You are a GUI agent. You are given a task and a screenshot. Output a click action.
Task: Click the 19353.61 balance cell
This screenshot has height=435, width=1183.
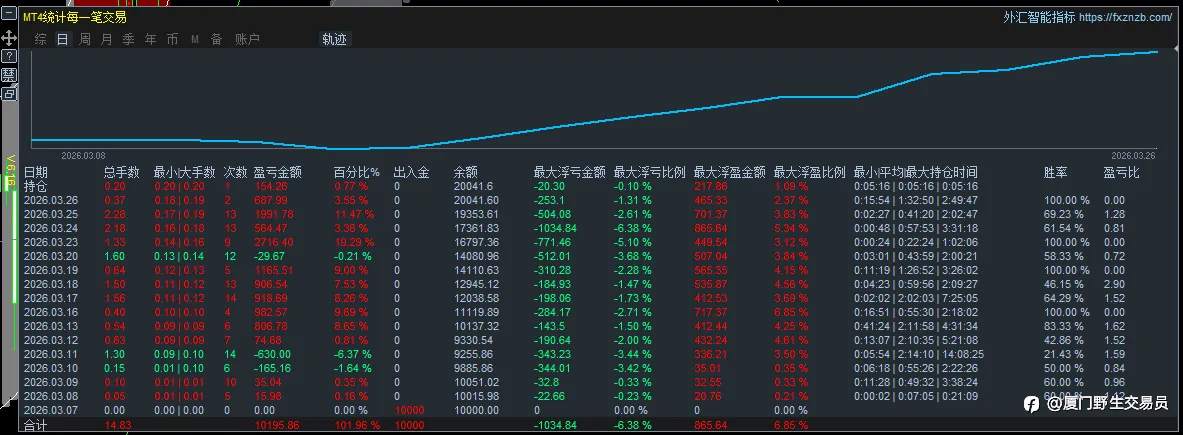click(476, 214)
